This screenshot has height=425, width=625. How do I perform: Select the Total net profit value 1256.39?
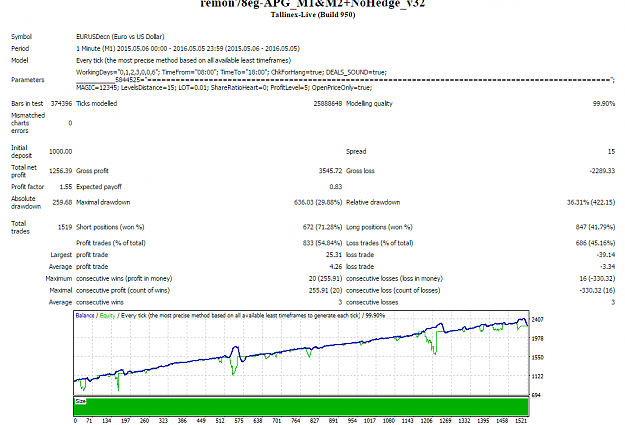point(61,171)
